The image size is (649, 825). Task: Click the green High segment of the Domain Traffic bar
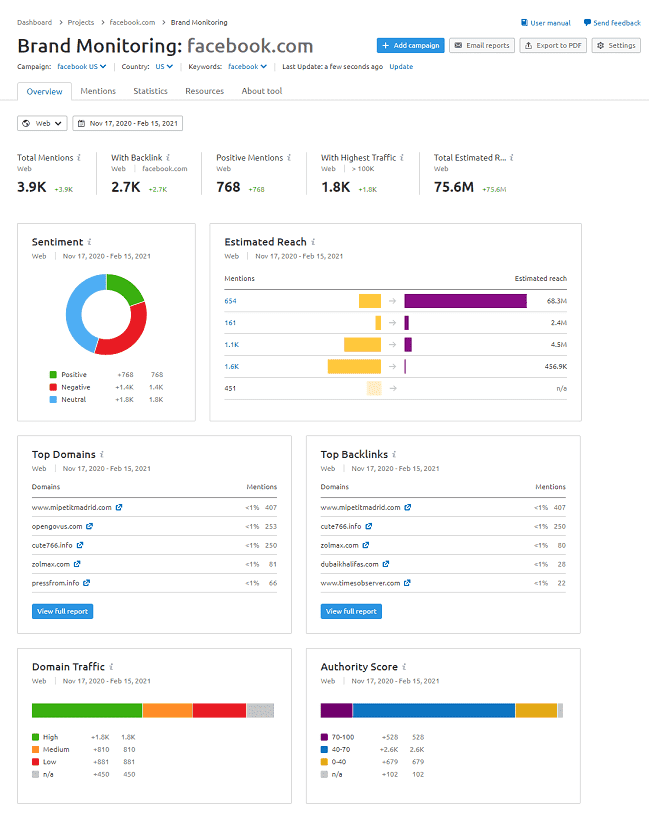87,710
